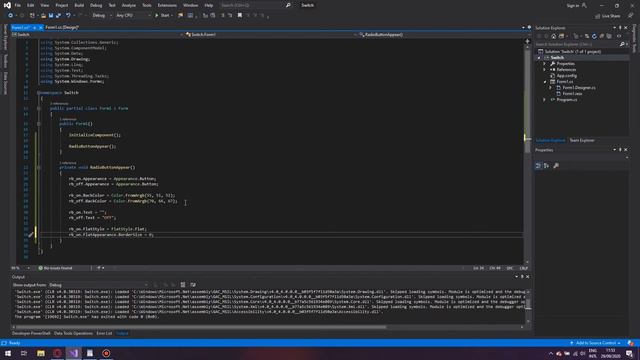Click Sign in at top right
Image resolution: width=640 pixels, height=360 pixels.
573,6
